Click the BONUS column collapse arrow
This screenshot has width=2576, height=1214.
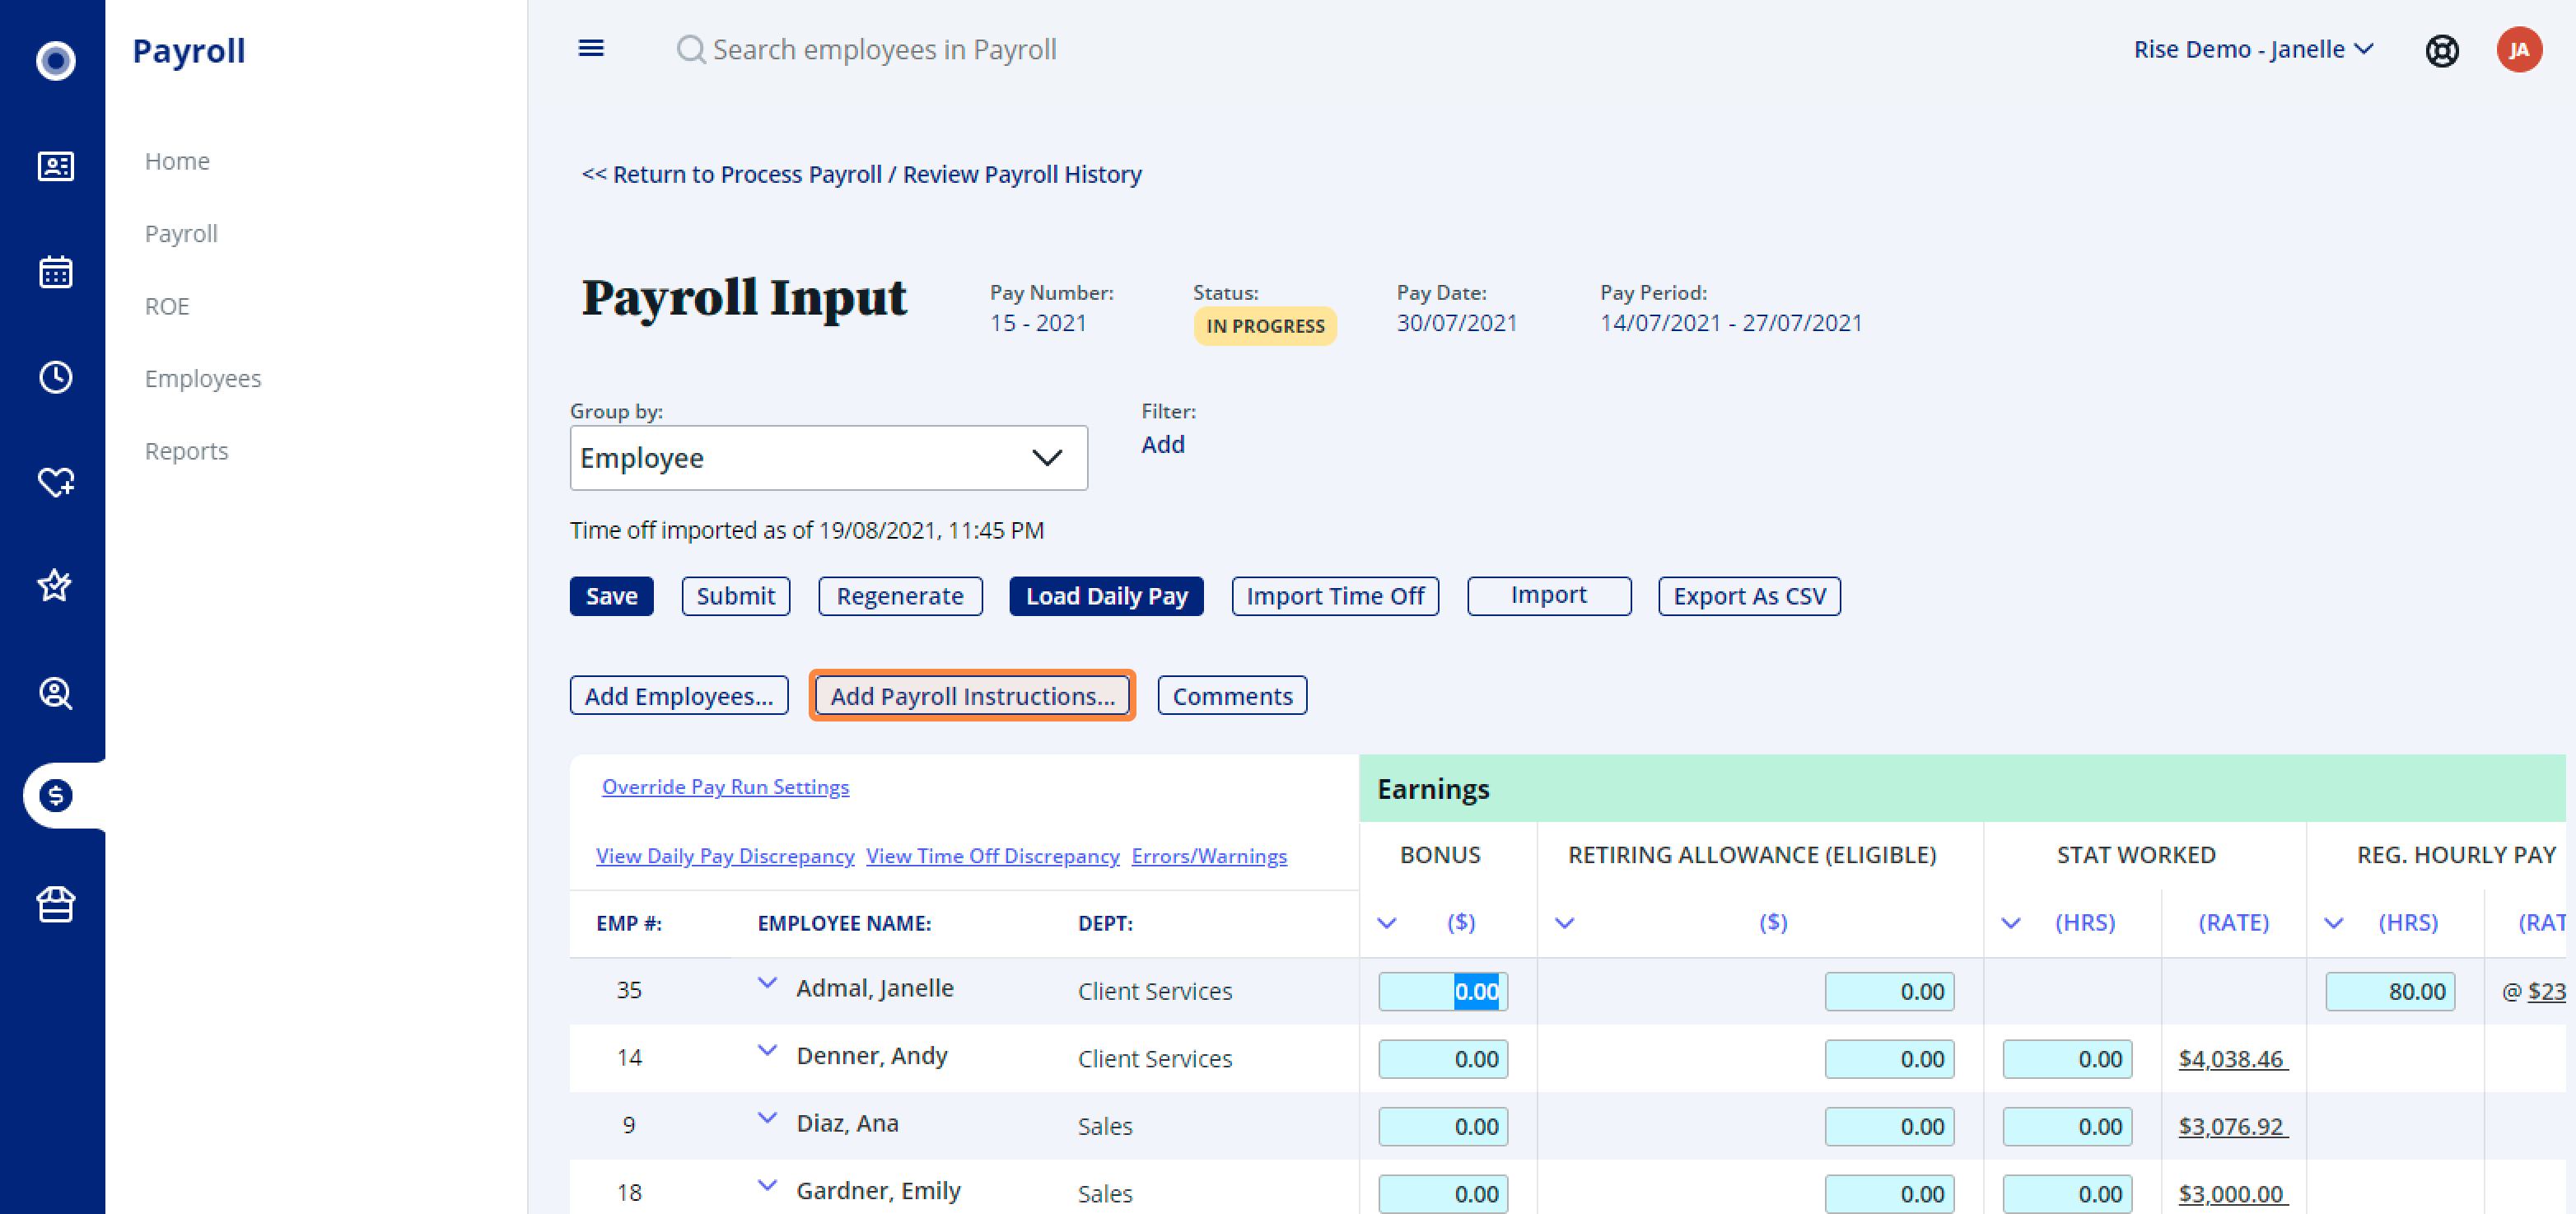[1388, 922]
